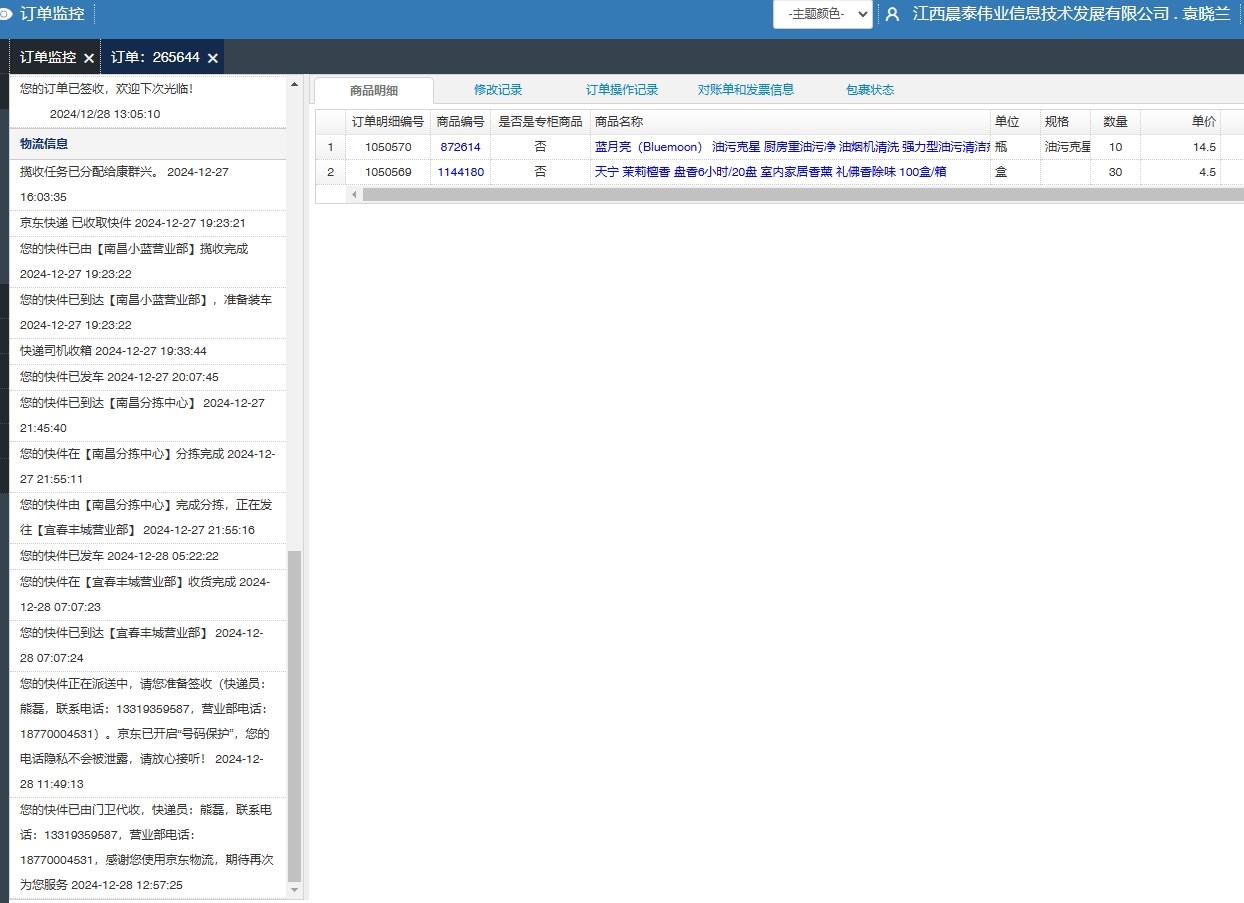The image size is (1244, 903).
Task: Select the 订单：265644 tab
Action: [x=155, y=57]
